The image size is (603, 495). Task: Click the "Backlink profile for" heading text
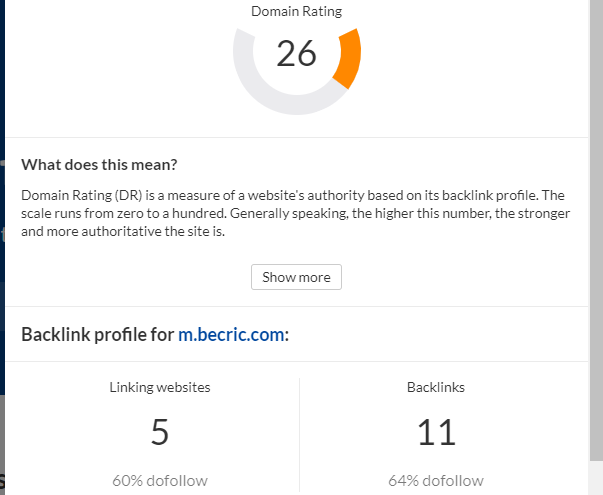click(x=98, y=334)
